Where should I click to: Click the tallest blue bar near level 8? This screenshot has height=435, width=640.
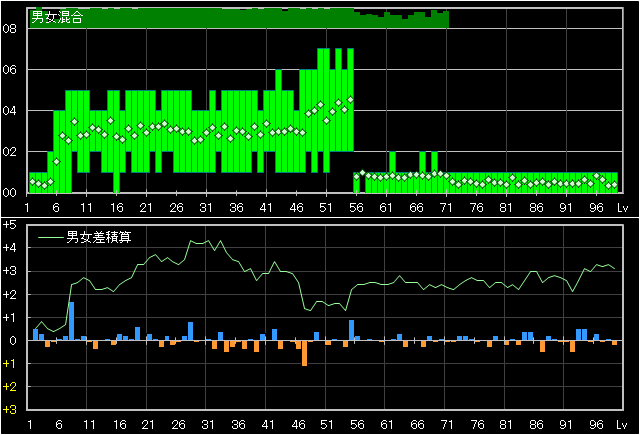pyautogui.click(x=71, y=321)
